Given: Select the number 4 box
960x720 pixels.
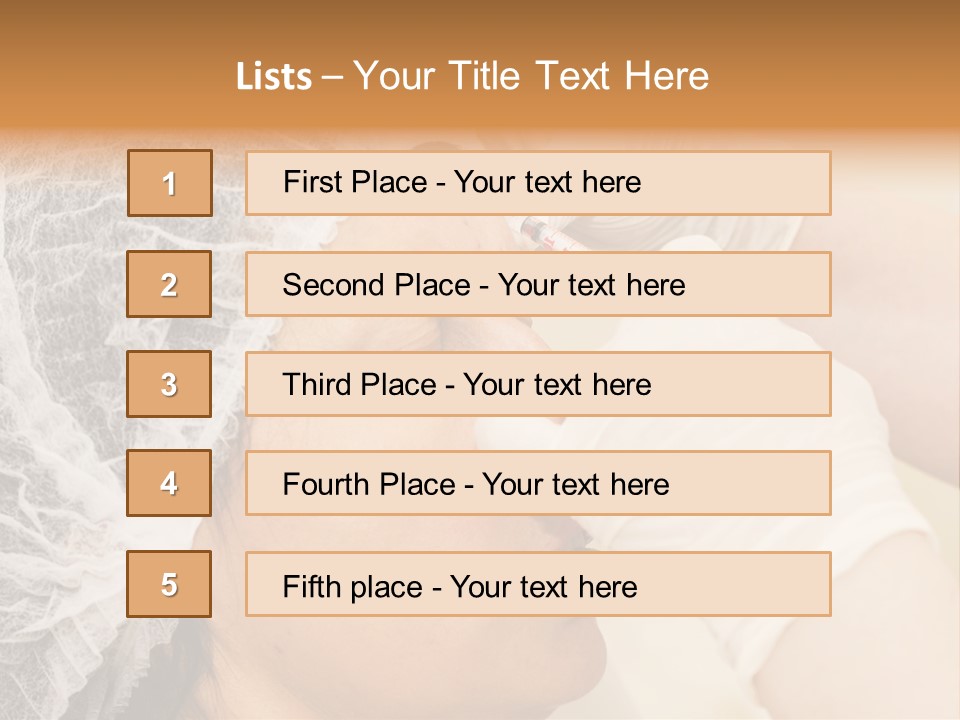Looking at the screenshot, I should 169,483.
